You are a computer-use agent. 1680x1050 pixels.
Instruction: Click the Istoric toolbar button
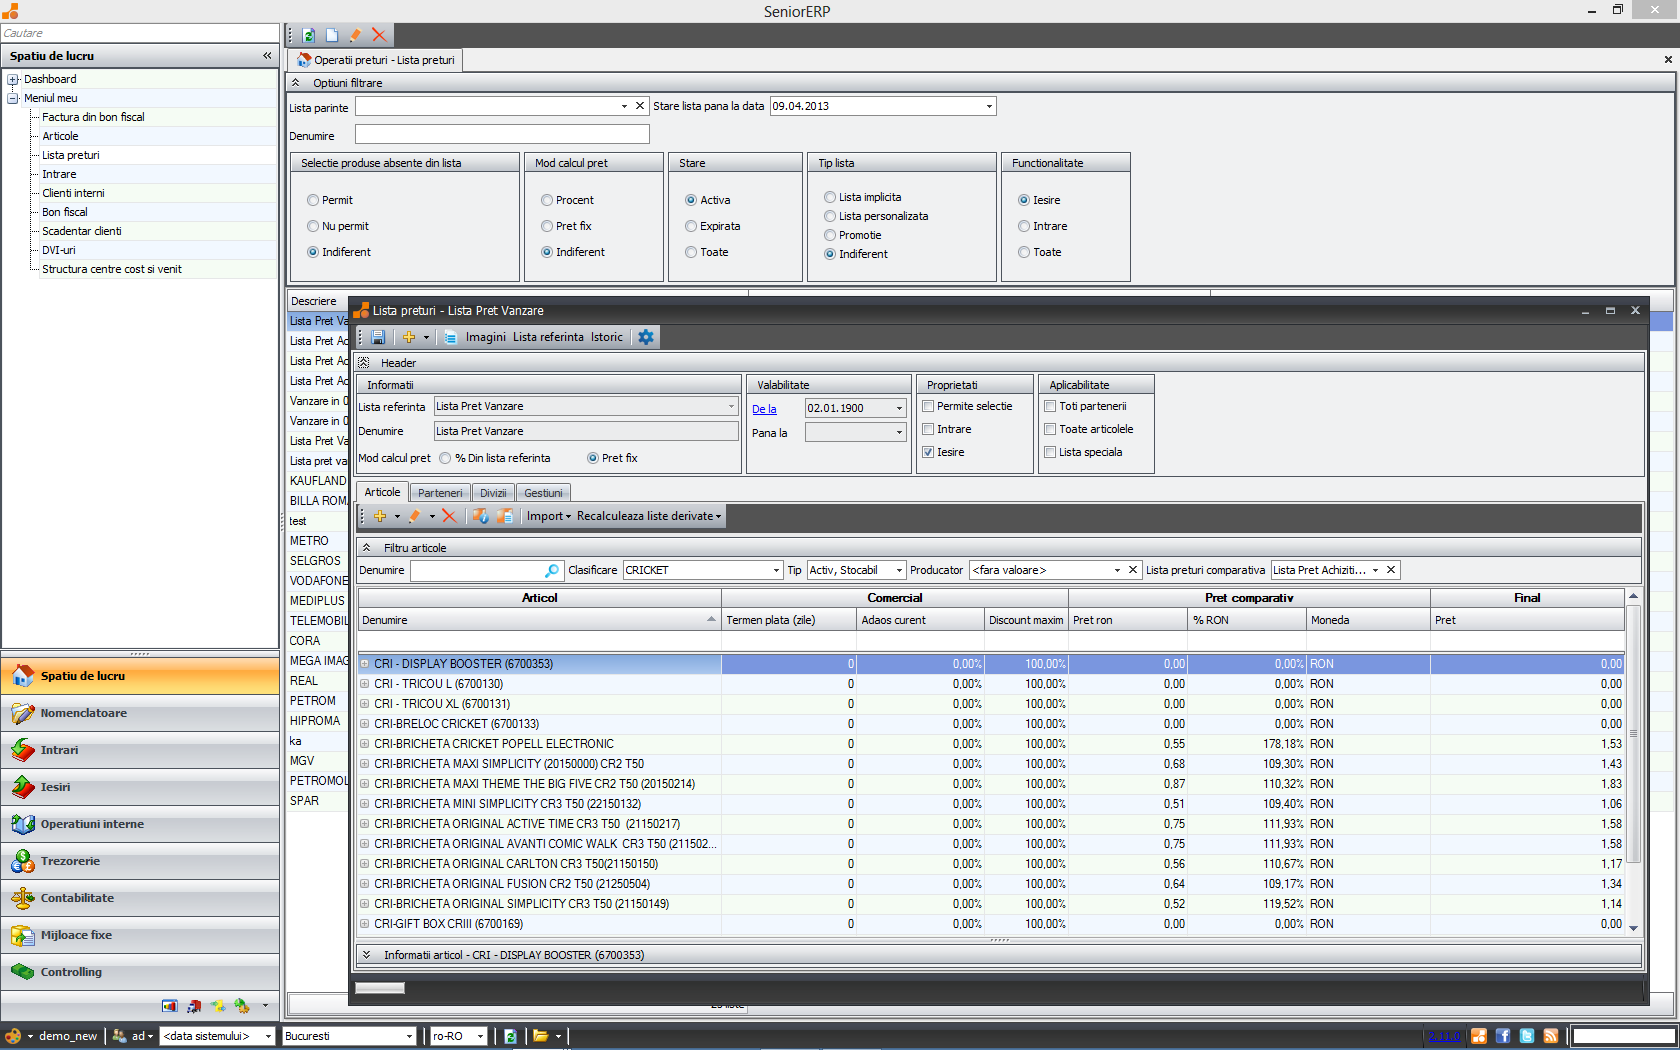coord(606,338)
